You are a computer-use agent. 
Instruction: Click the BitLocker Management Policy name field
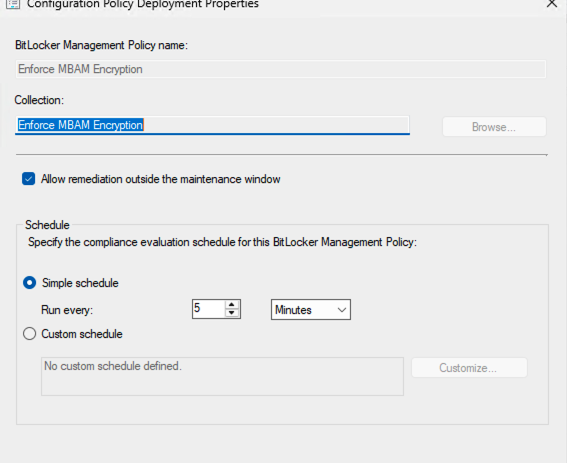click(281, 69)
